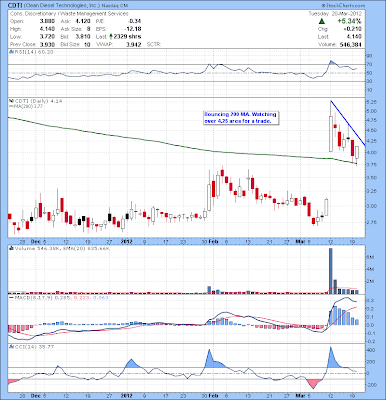386x400 pixels.
Task: Click the Mar label on the bottom date axis
Action: (x=300, y=397)
